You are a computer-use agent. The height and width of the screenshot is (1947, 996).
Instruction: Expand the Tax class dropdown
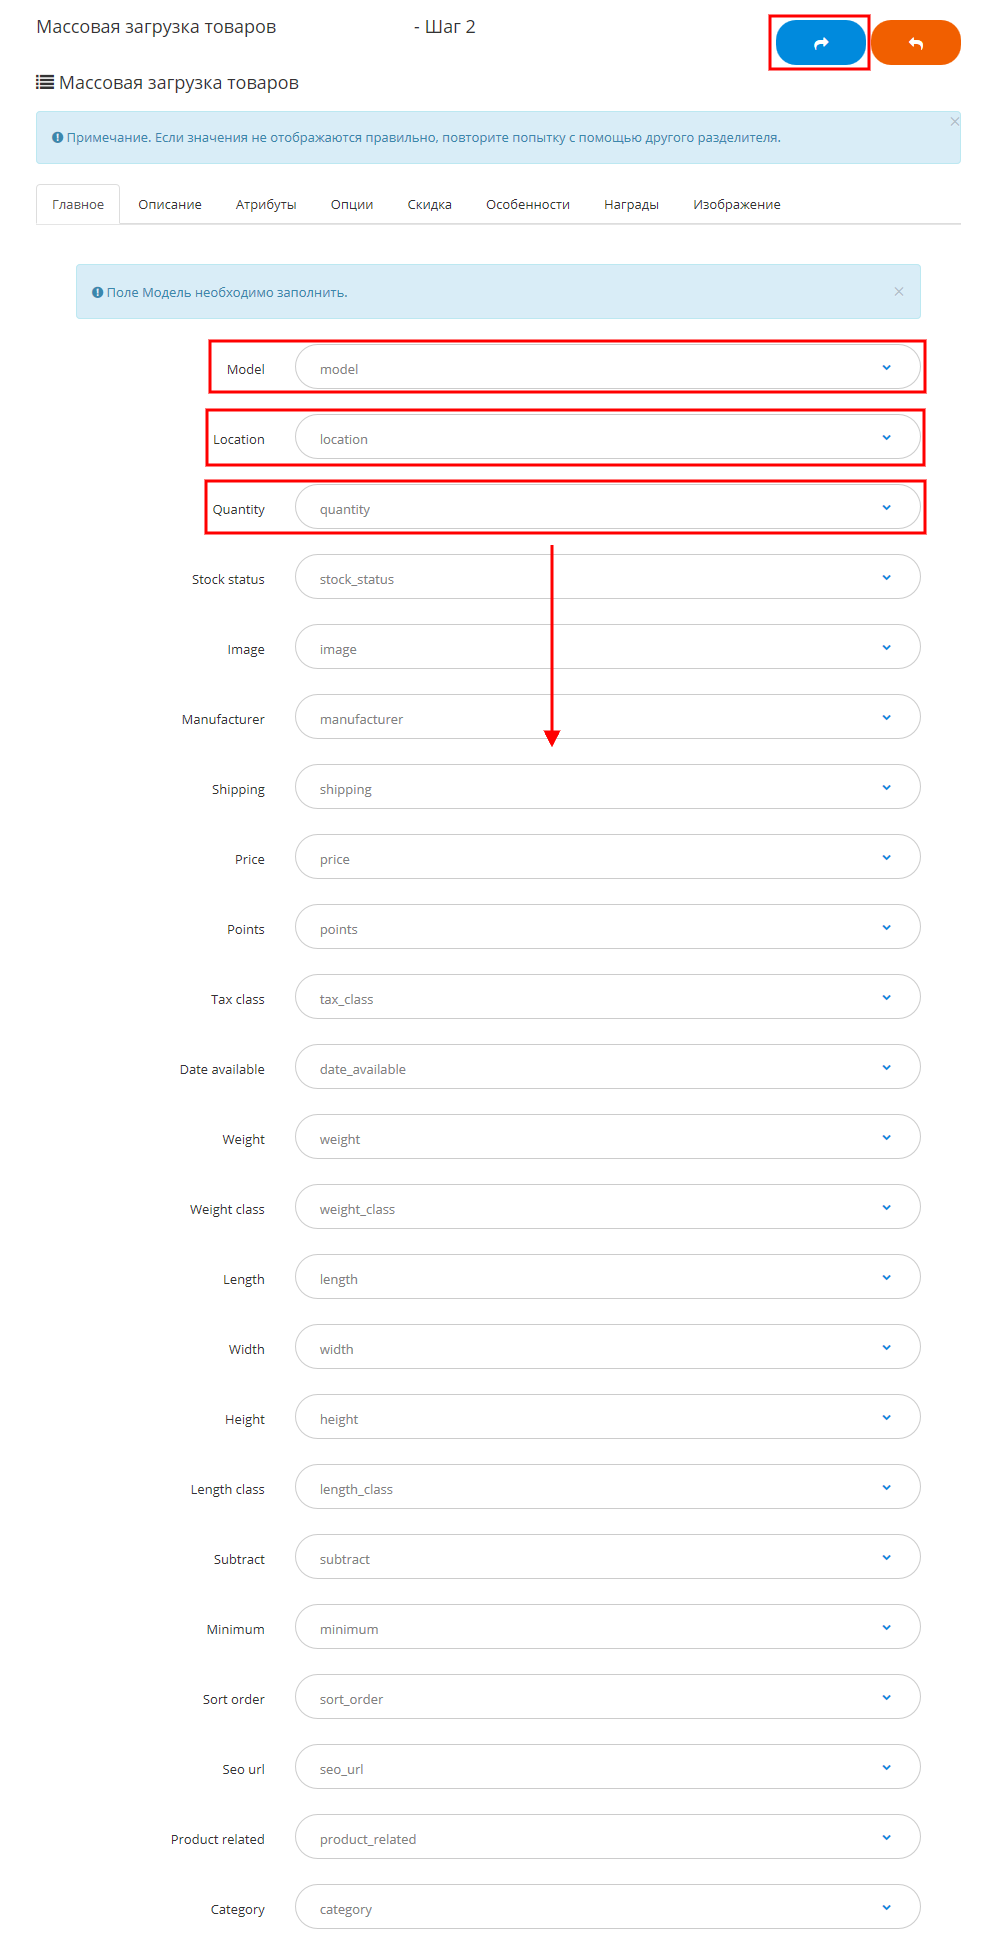pyautogui.click(x=607, y=998)
